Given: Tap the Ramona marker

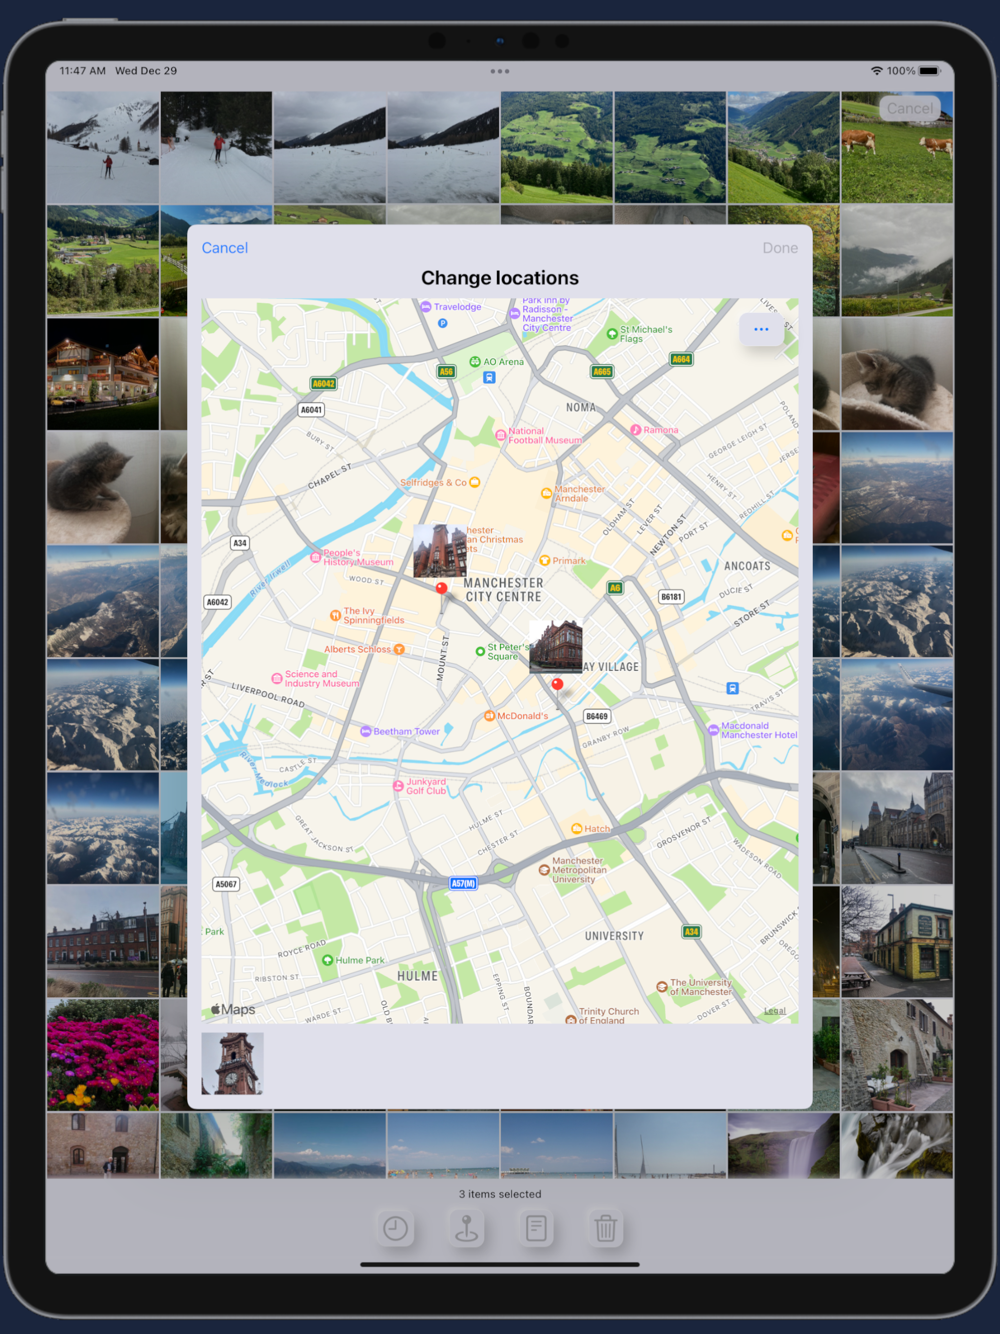Looking at the screenshot, I should pos(636,430).
